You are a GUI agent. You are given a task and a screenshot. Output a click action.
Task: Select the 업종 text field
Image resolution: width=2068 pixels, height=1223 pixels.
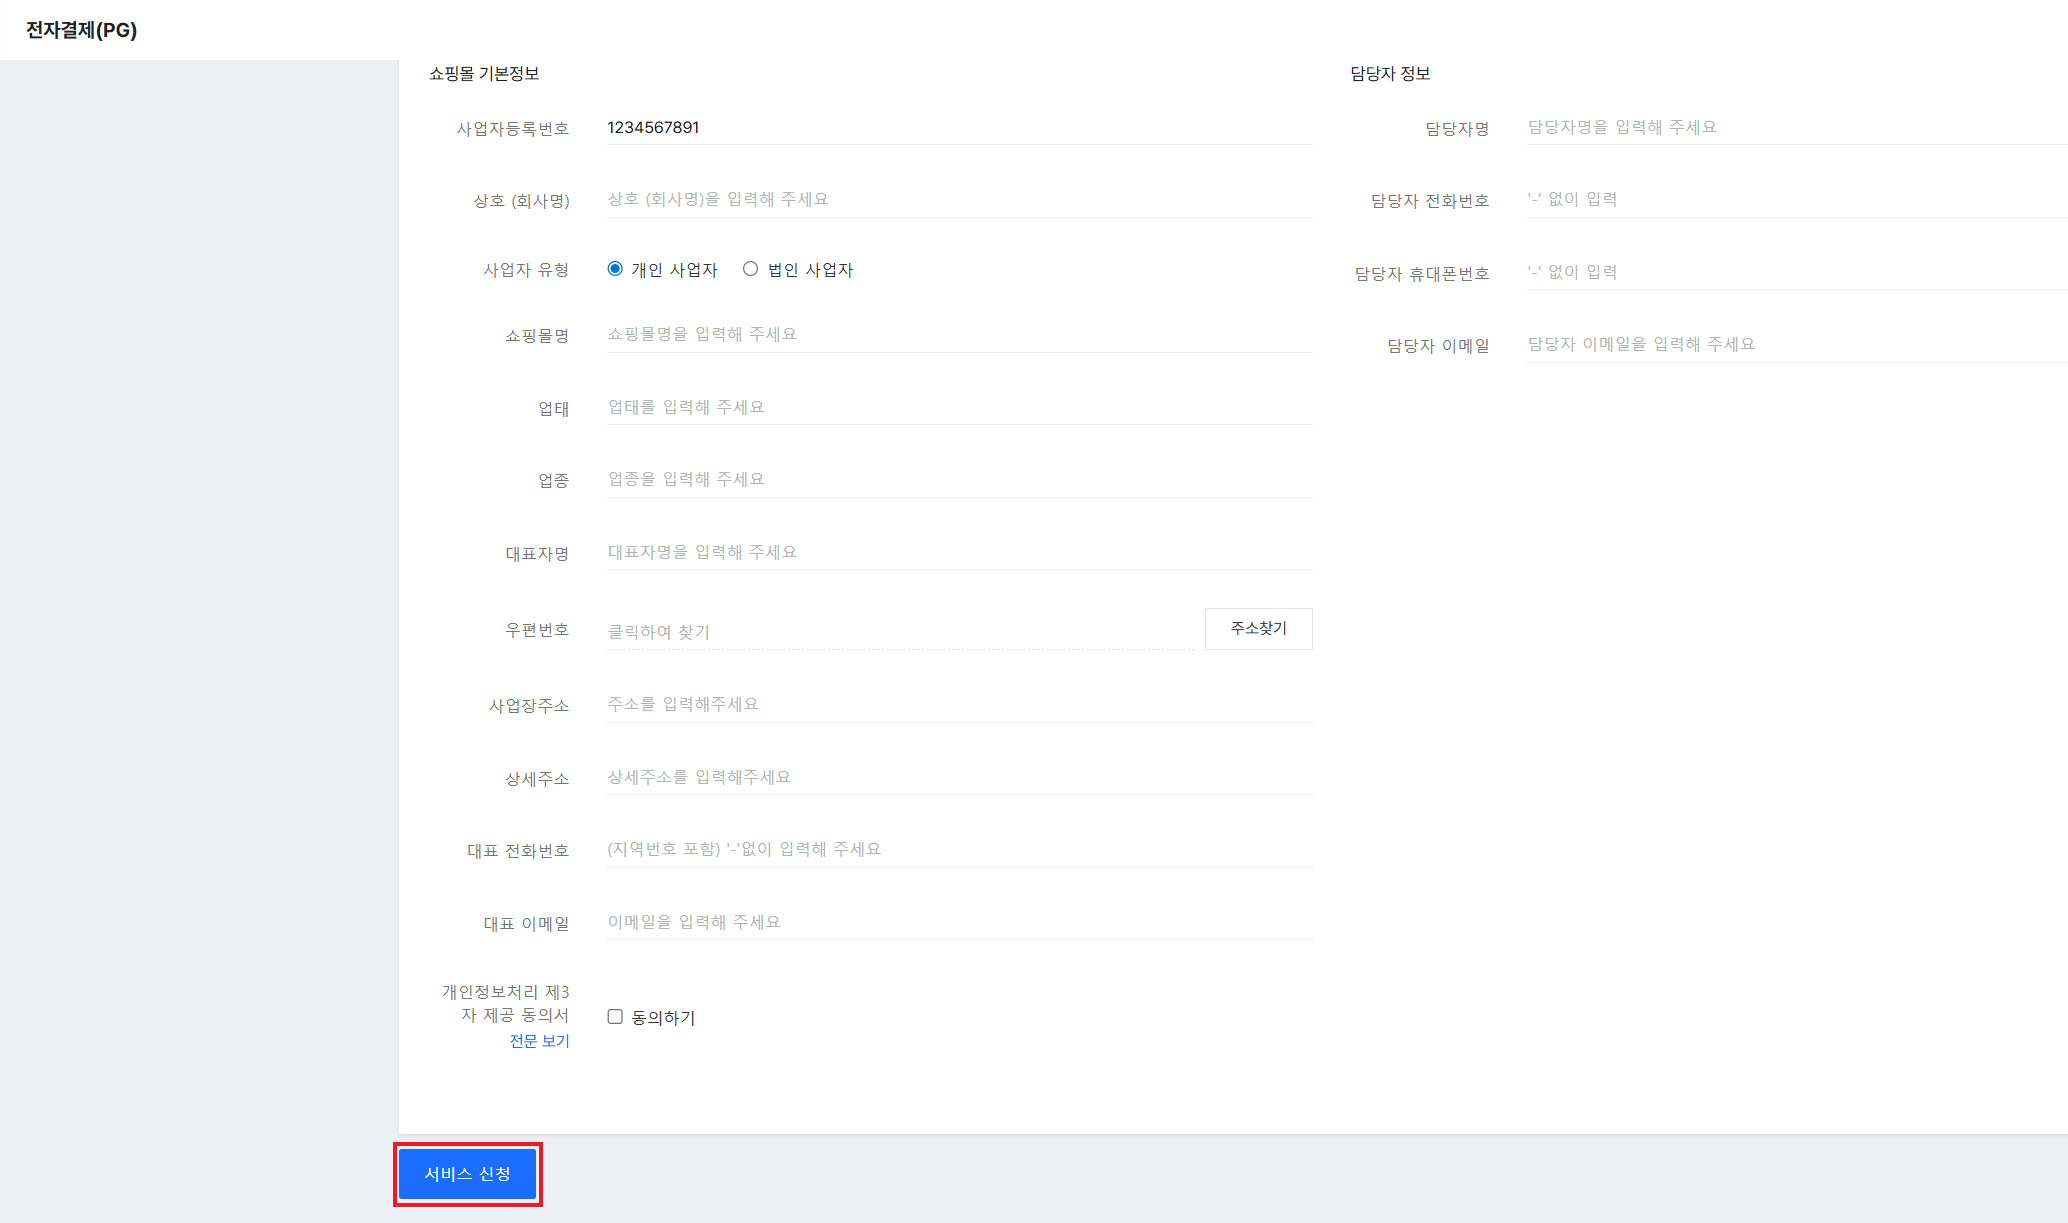pyautogui.click(x=958, y=480)
